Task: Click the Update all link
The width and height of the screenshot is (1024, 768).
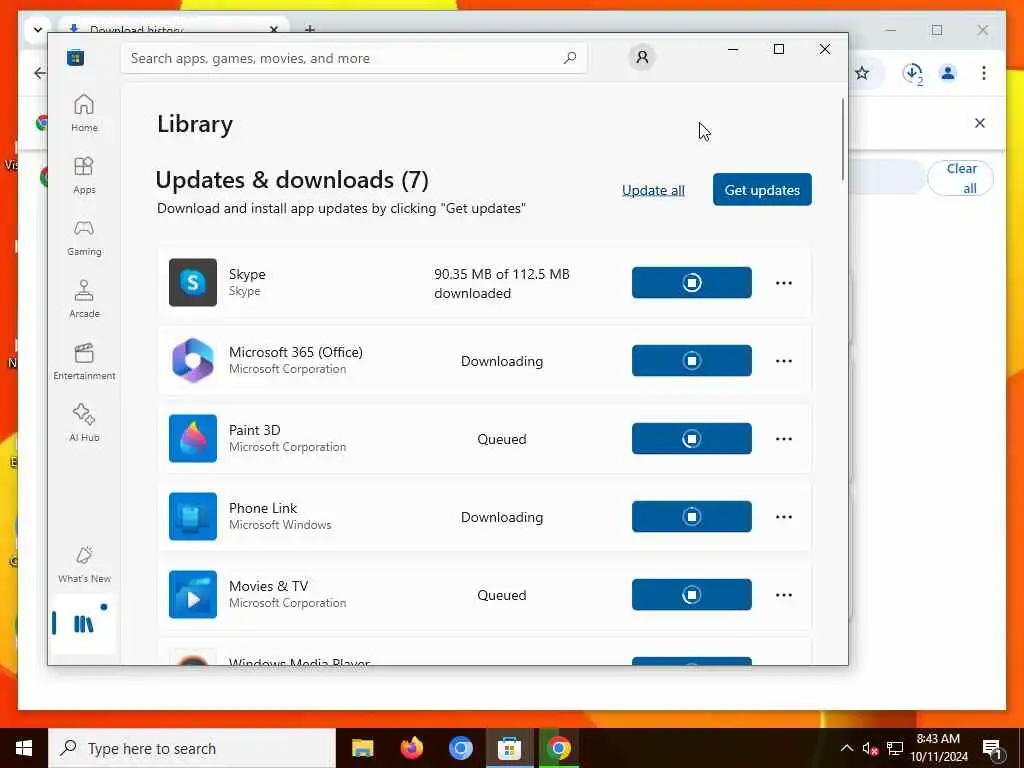Action: 653,190
